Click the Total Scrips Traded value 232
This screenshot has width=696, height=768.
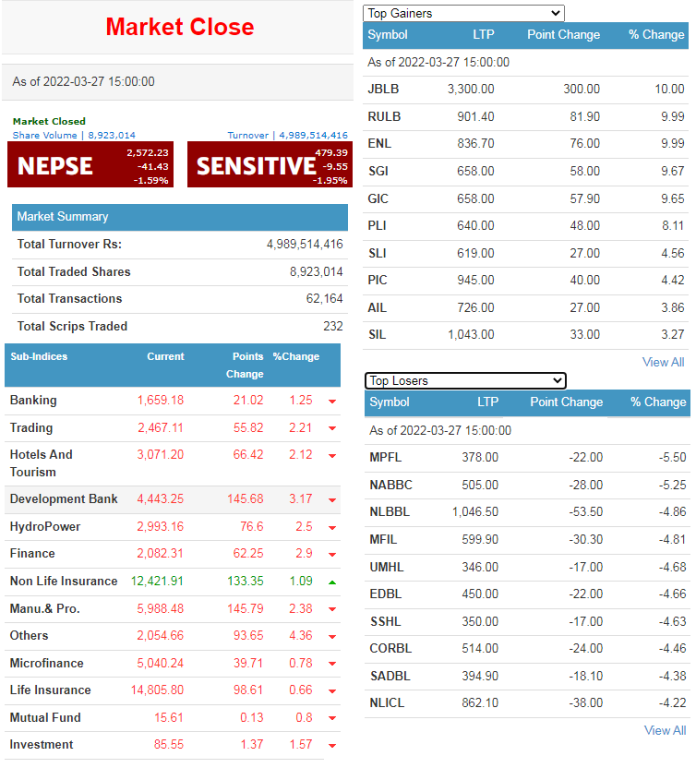(x=333, y=326)
